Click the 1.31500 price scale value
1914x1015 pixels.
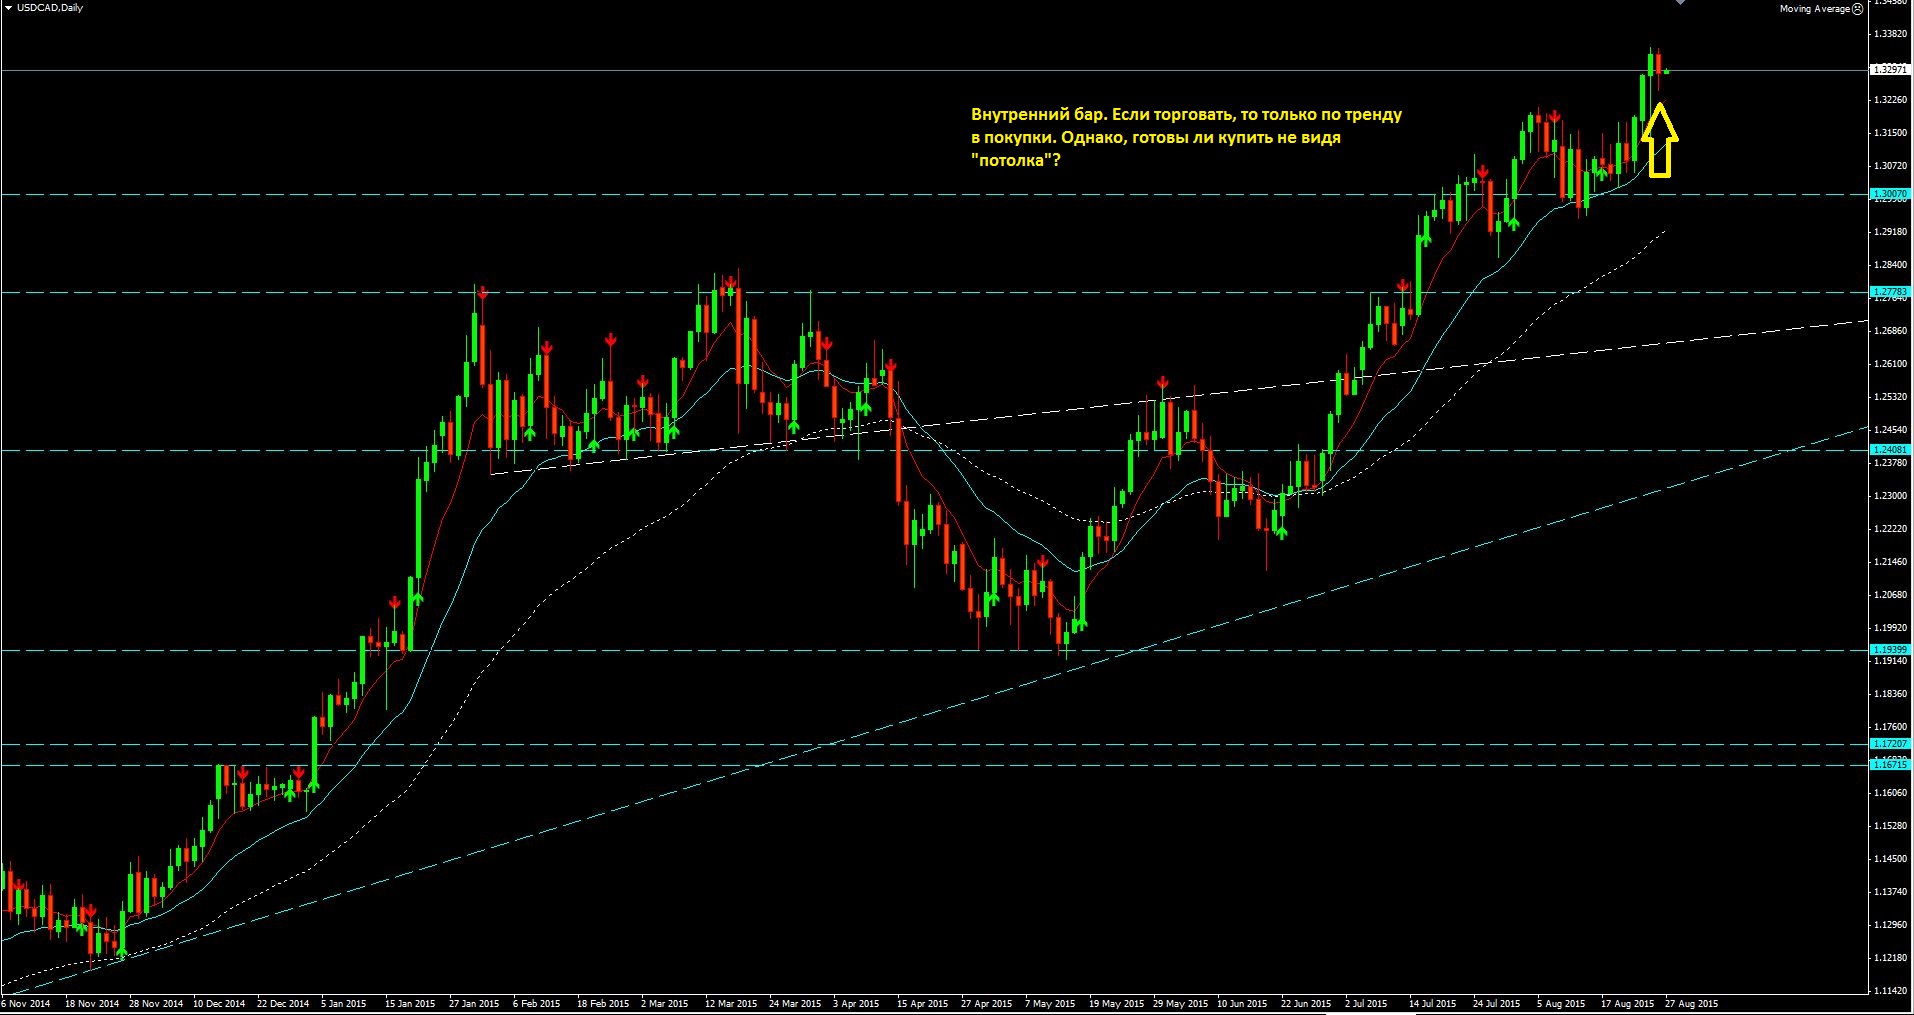[x=1889, y=132]
